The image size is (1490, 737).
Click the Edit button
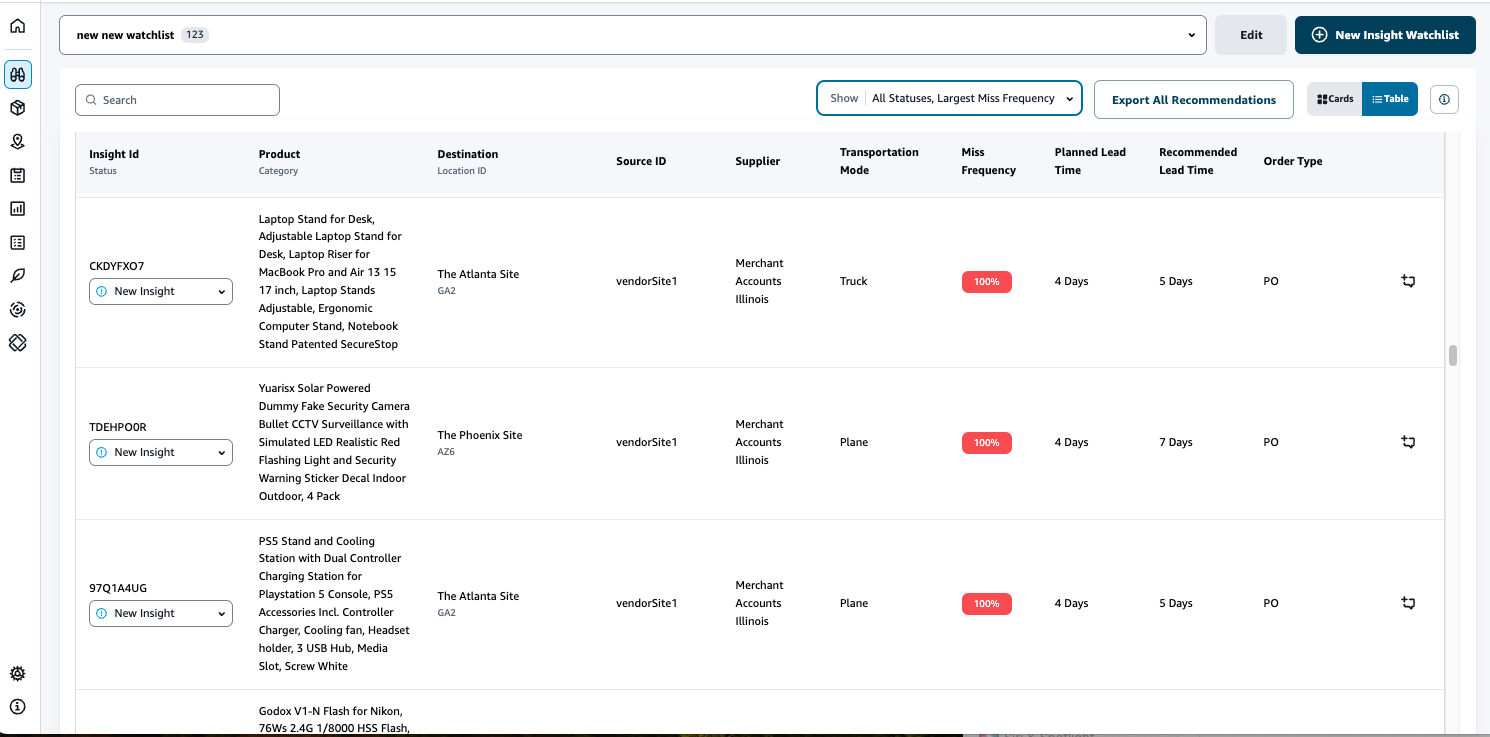[x=1250, y=34]
